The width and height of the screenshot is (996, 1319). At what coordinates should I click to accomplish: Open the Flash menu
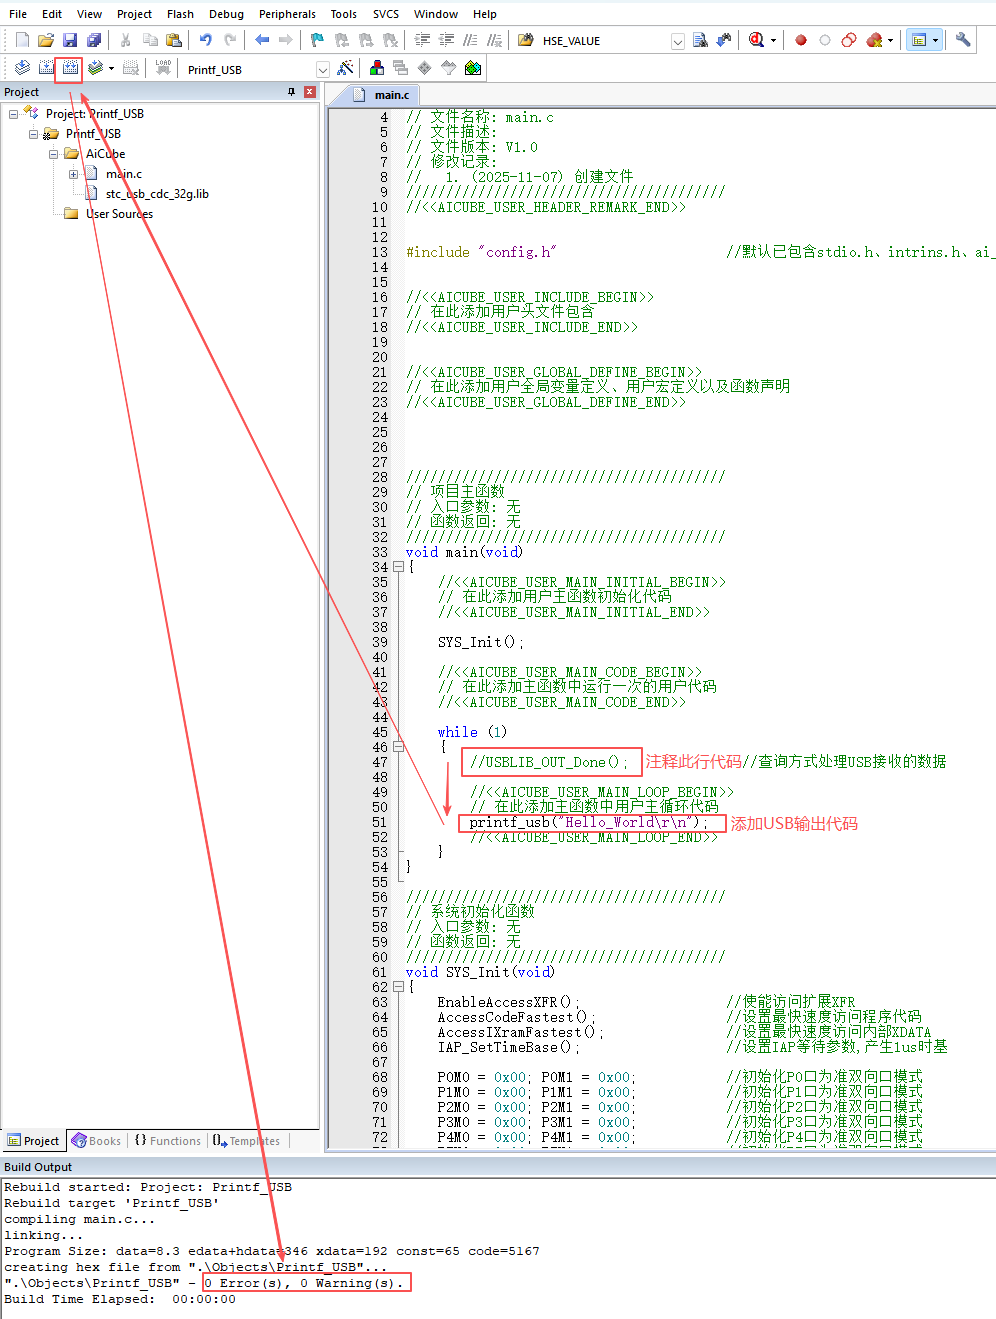click(180, 14)
